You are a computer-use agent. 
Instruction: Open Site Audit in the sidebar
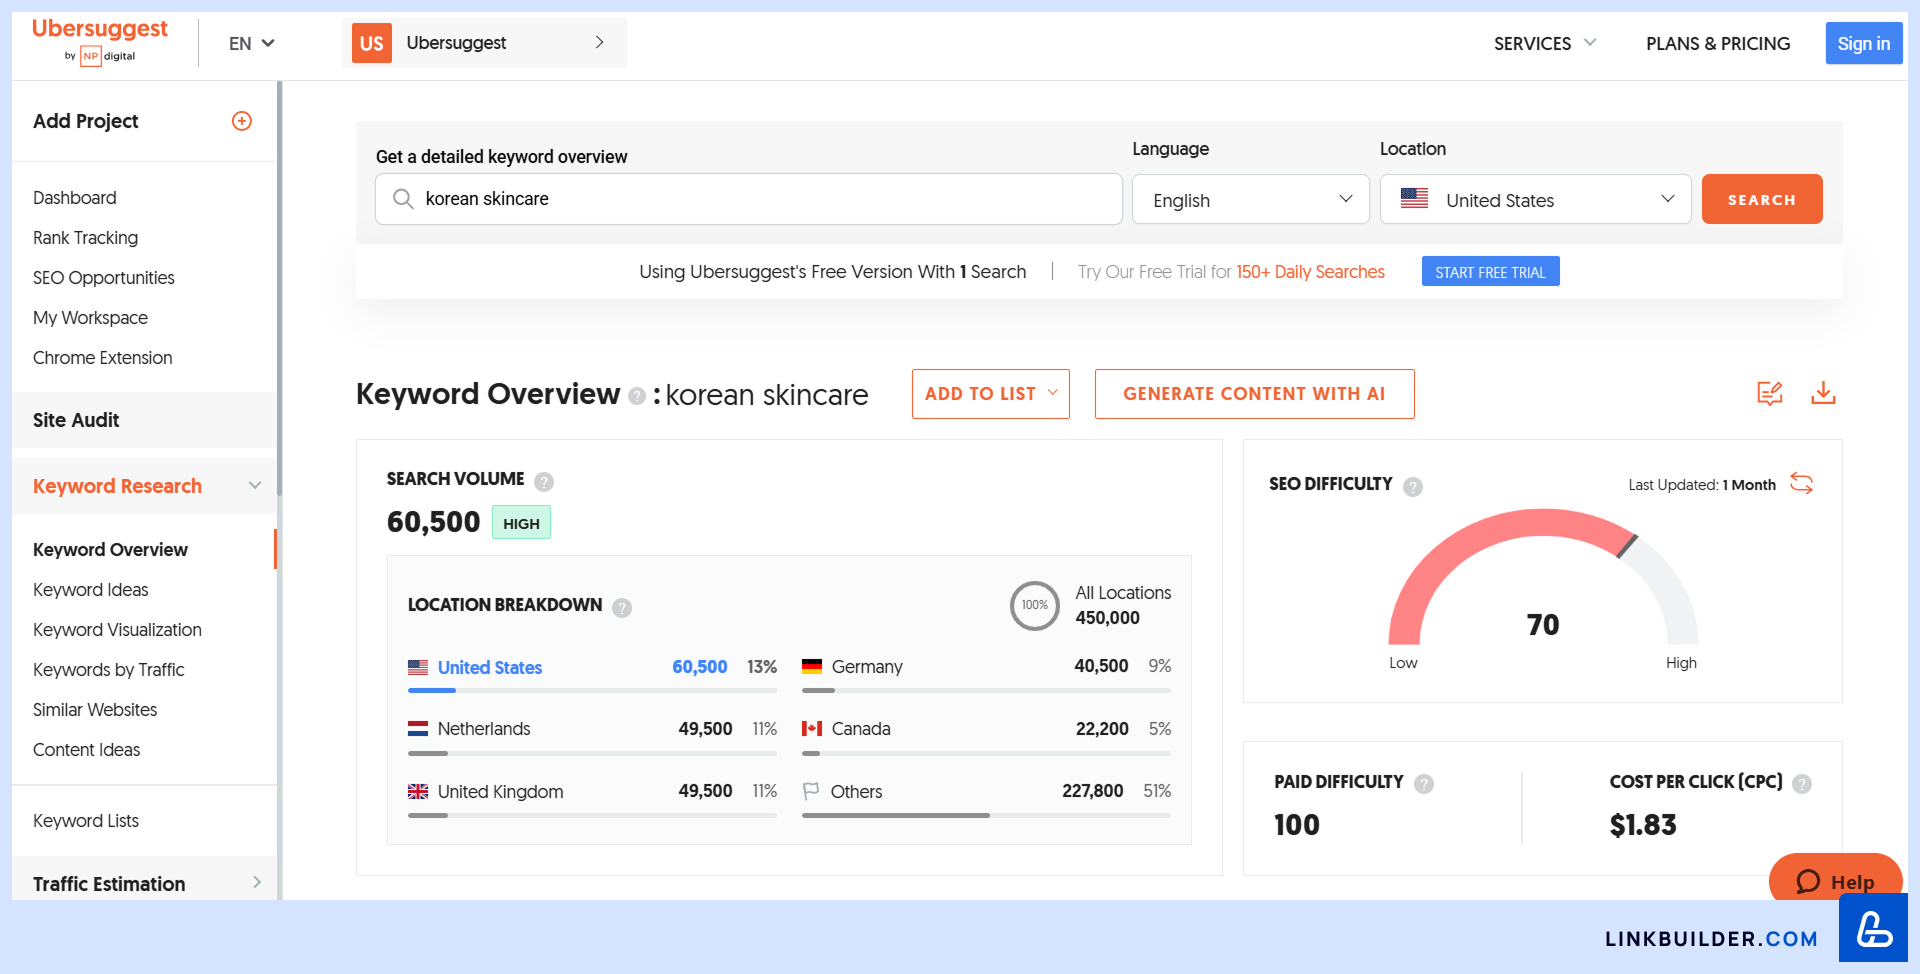pos(76,420)
